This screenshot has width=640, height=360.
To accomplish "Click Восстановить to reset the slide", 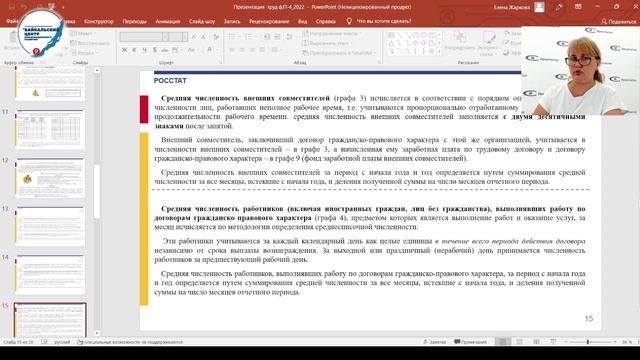I will click(90, 43).
